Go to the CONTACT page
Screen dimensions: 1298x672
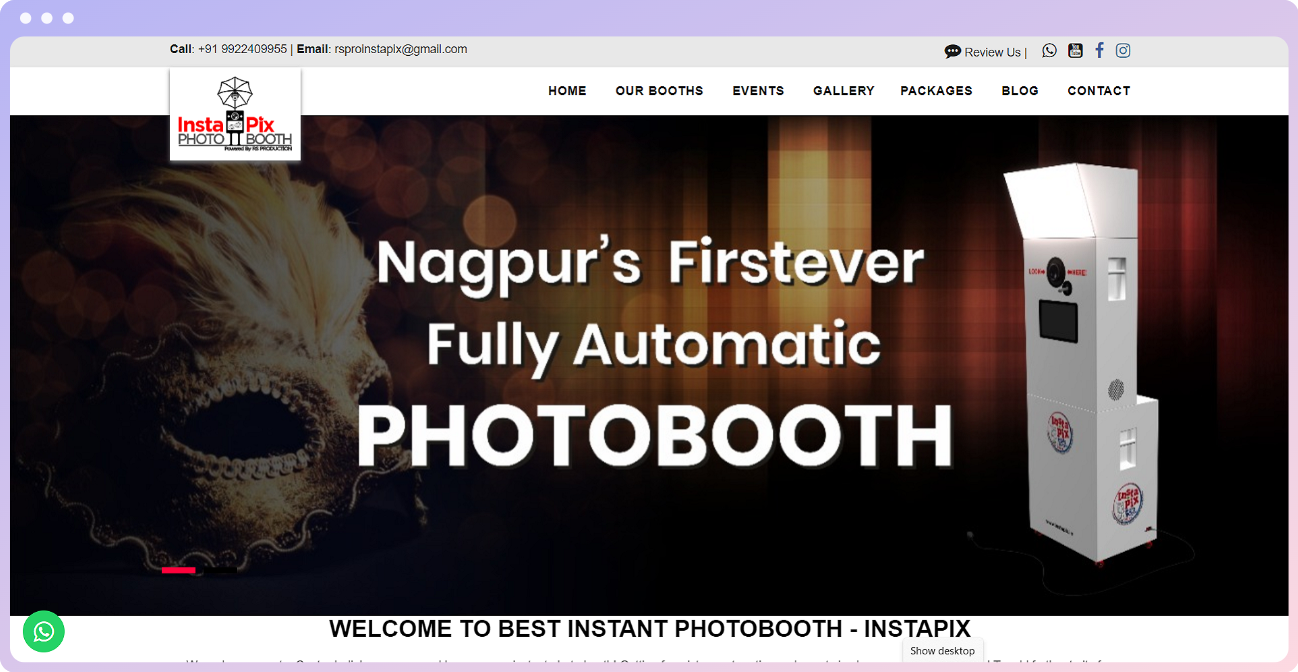click(1099, 91)
